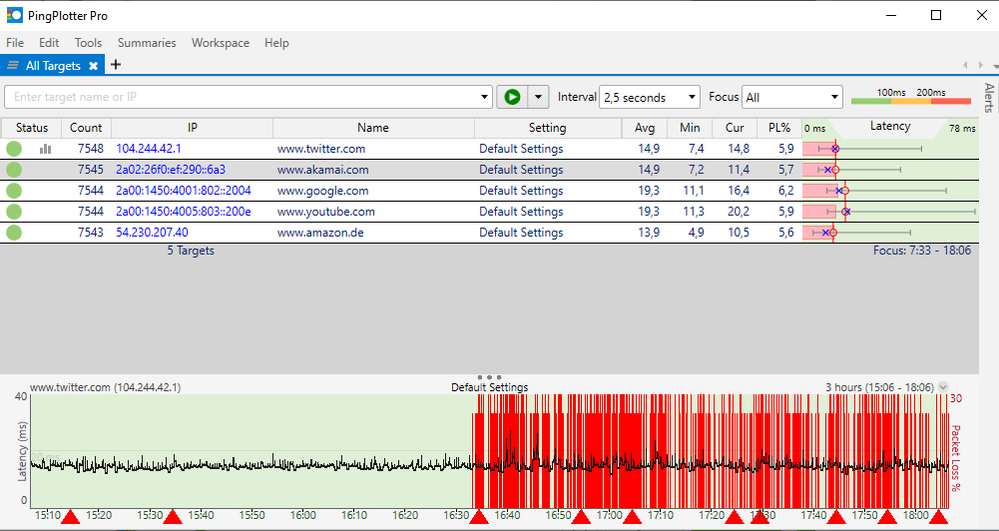Click green status circle for www.twitter.com

point(14,149)
